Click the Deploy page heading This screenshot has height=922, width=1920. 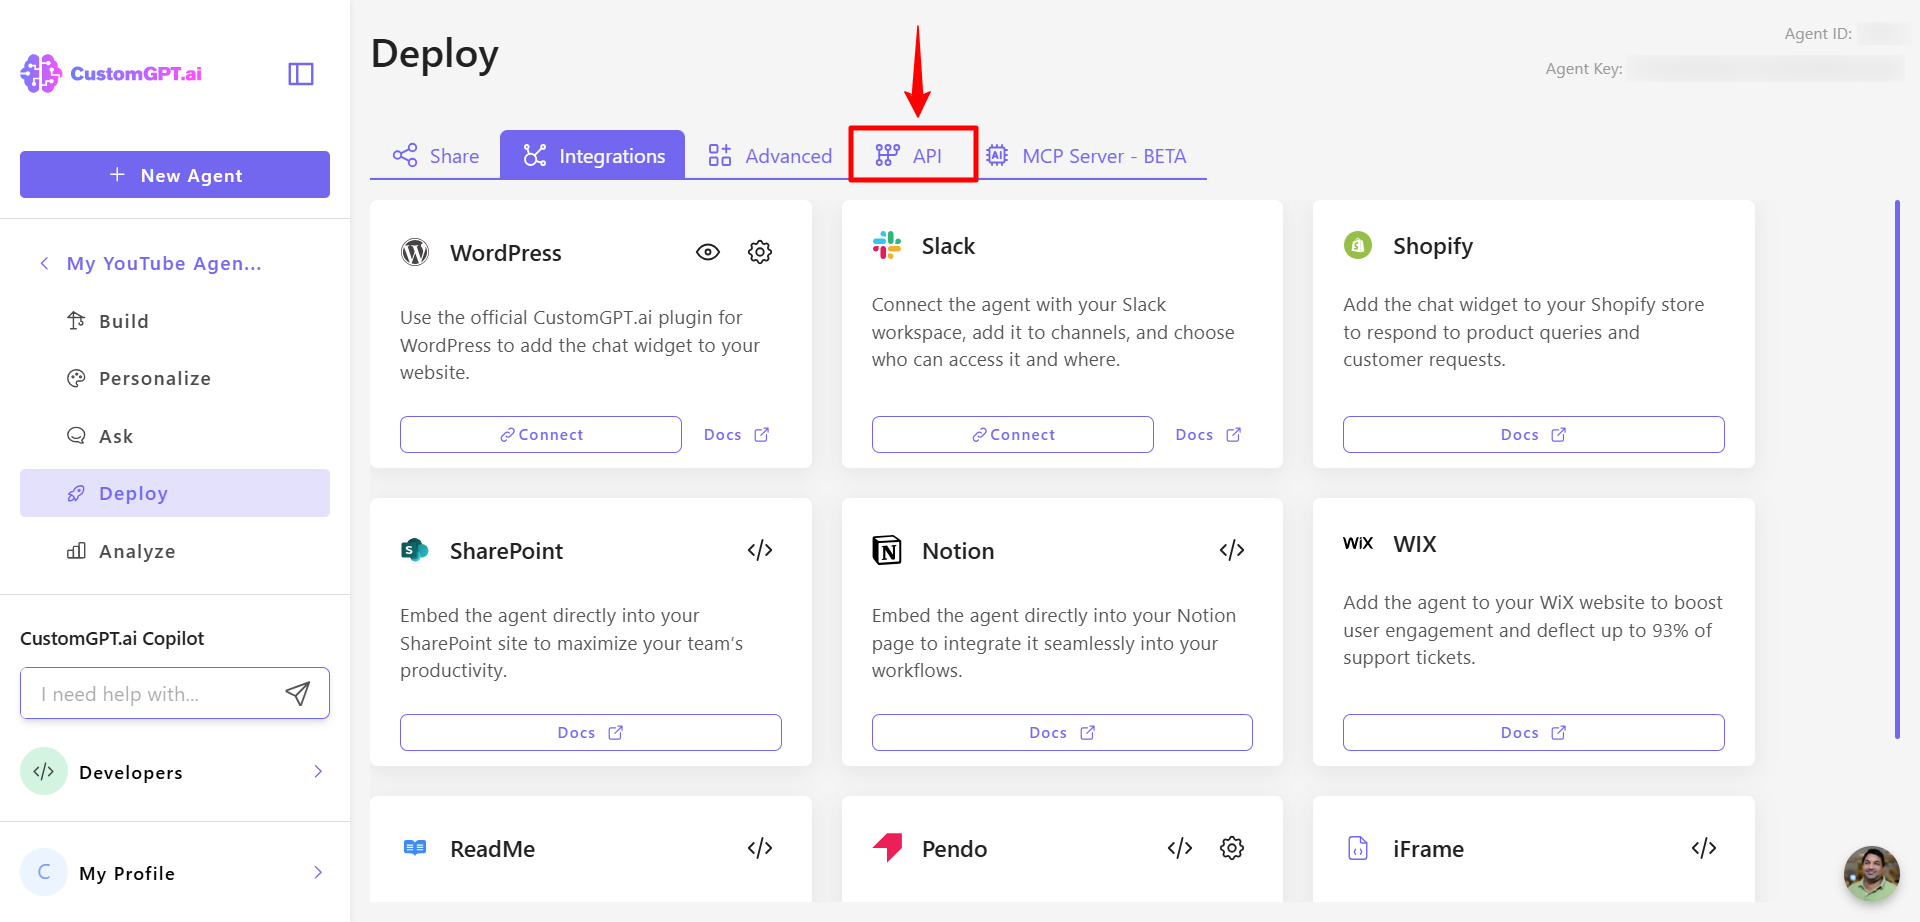coord(435,54)
